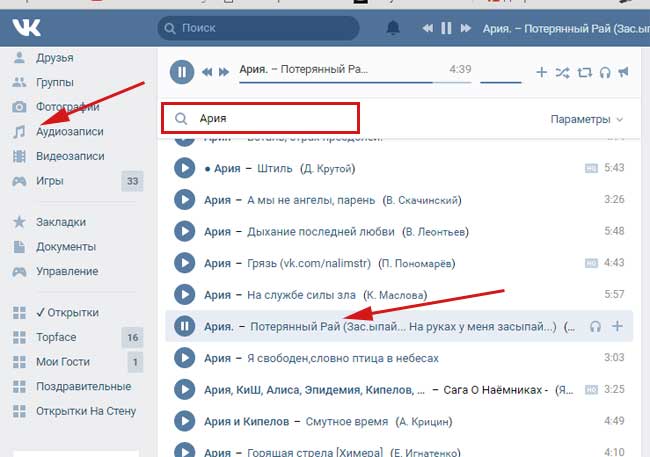This screenshot has width=650, height=457.
Task: Pause playback with the large player button
Action: pos(182,72)
